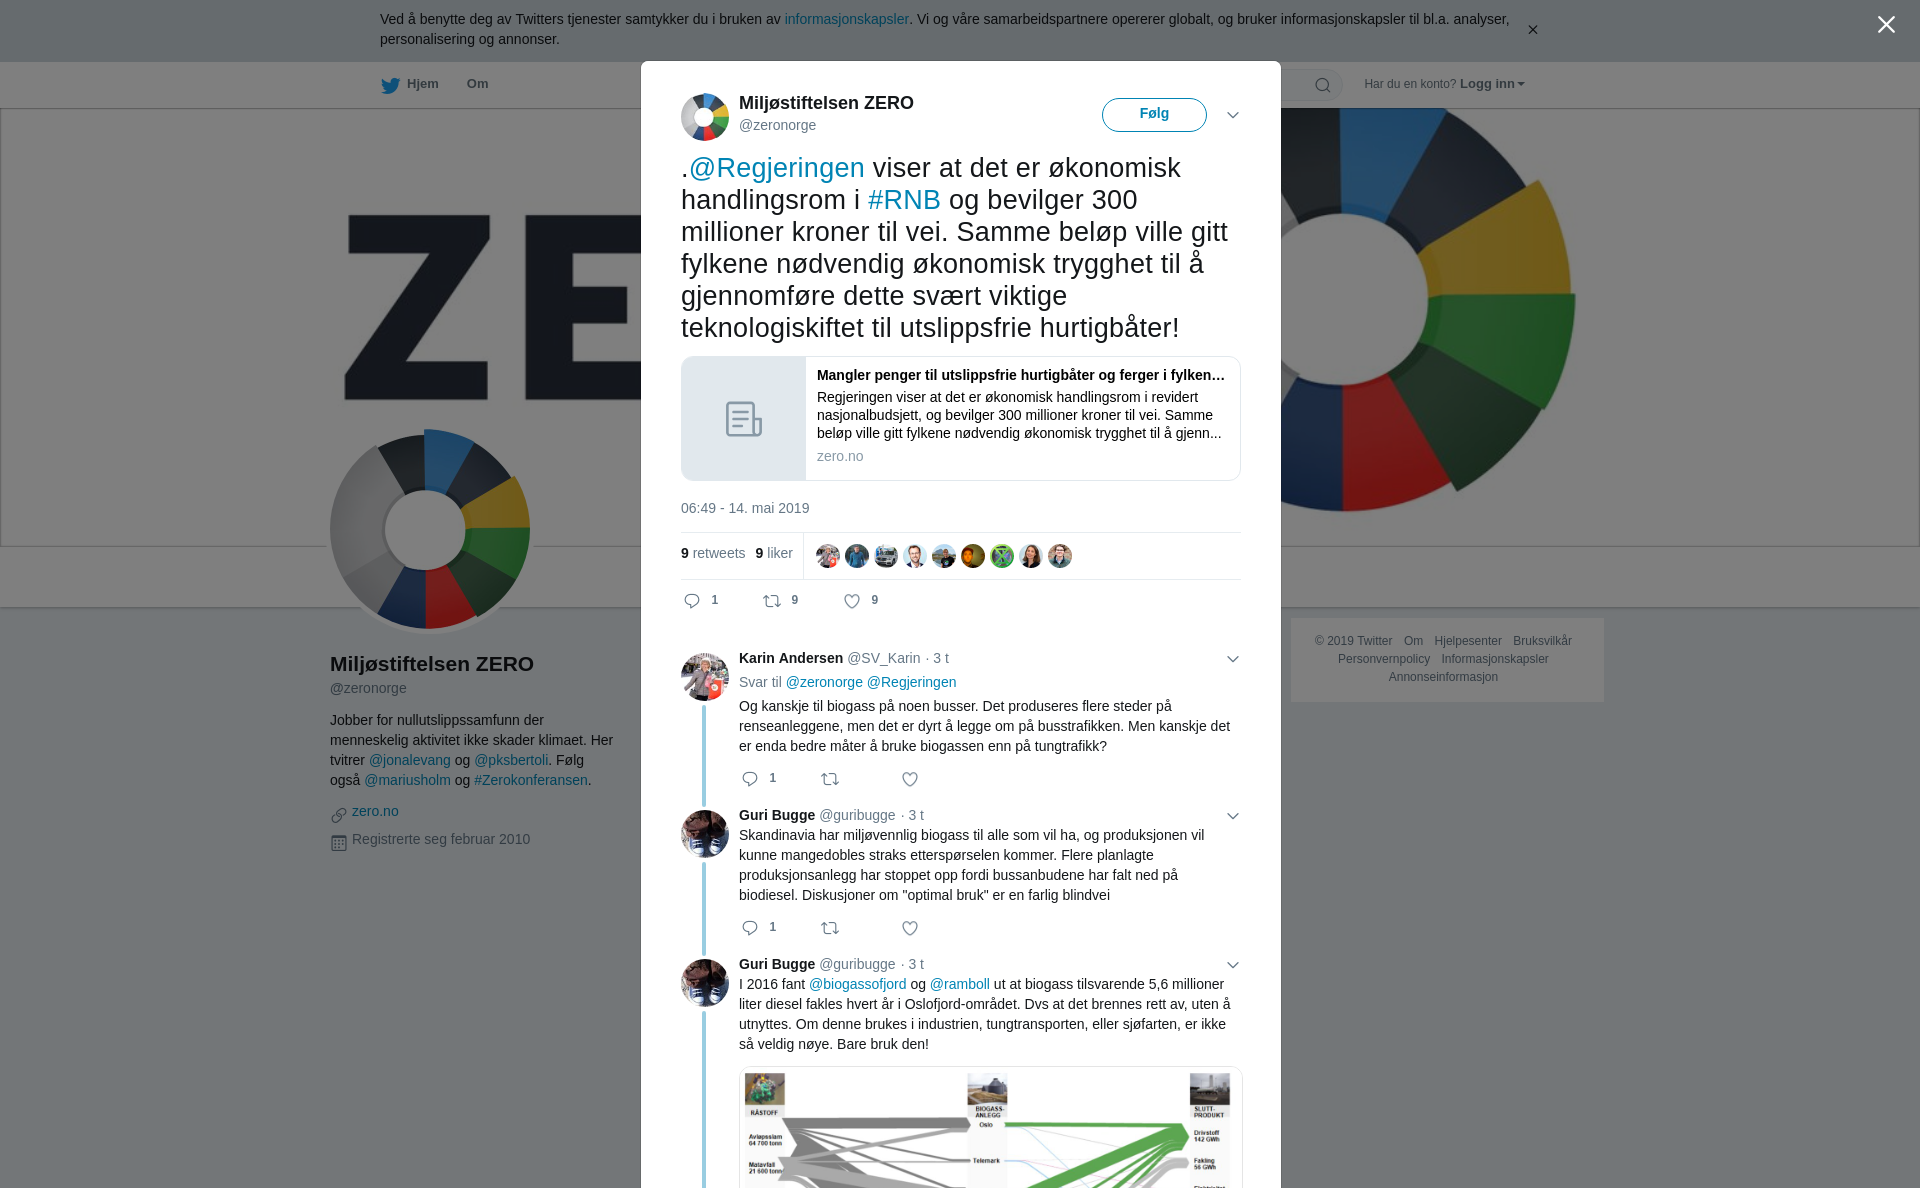
Task: Close the tweet overlay with the top-right X
Action: (1886, 25)
